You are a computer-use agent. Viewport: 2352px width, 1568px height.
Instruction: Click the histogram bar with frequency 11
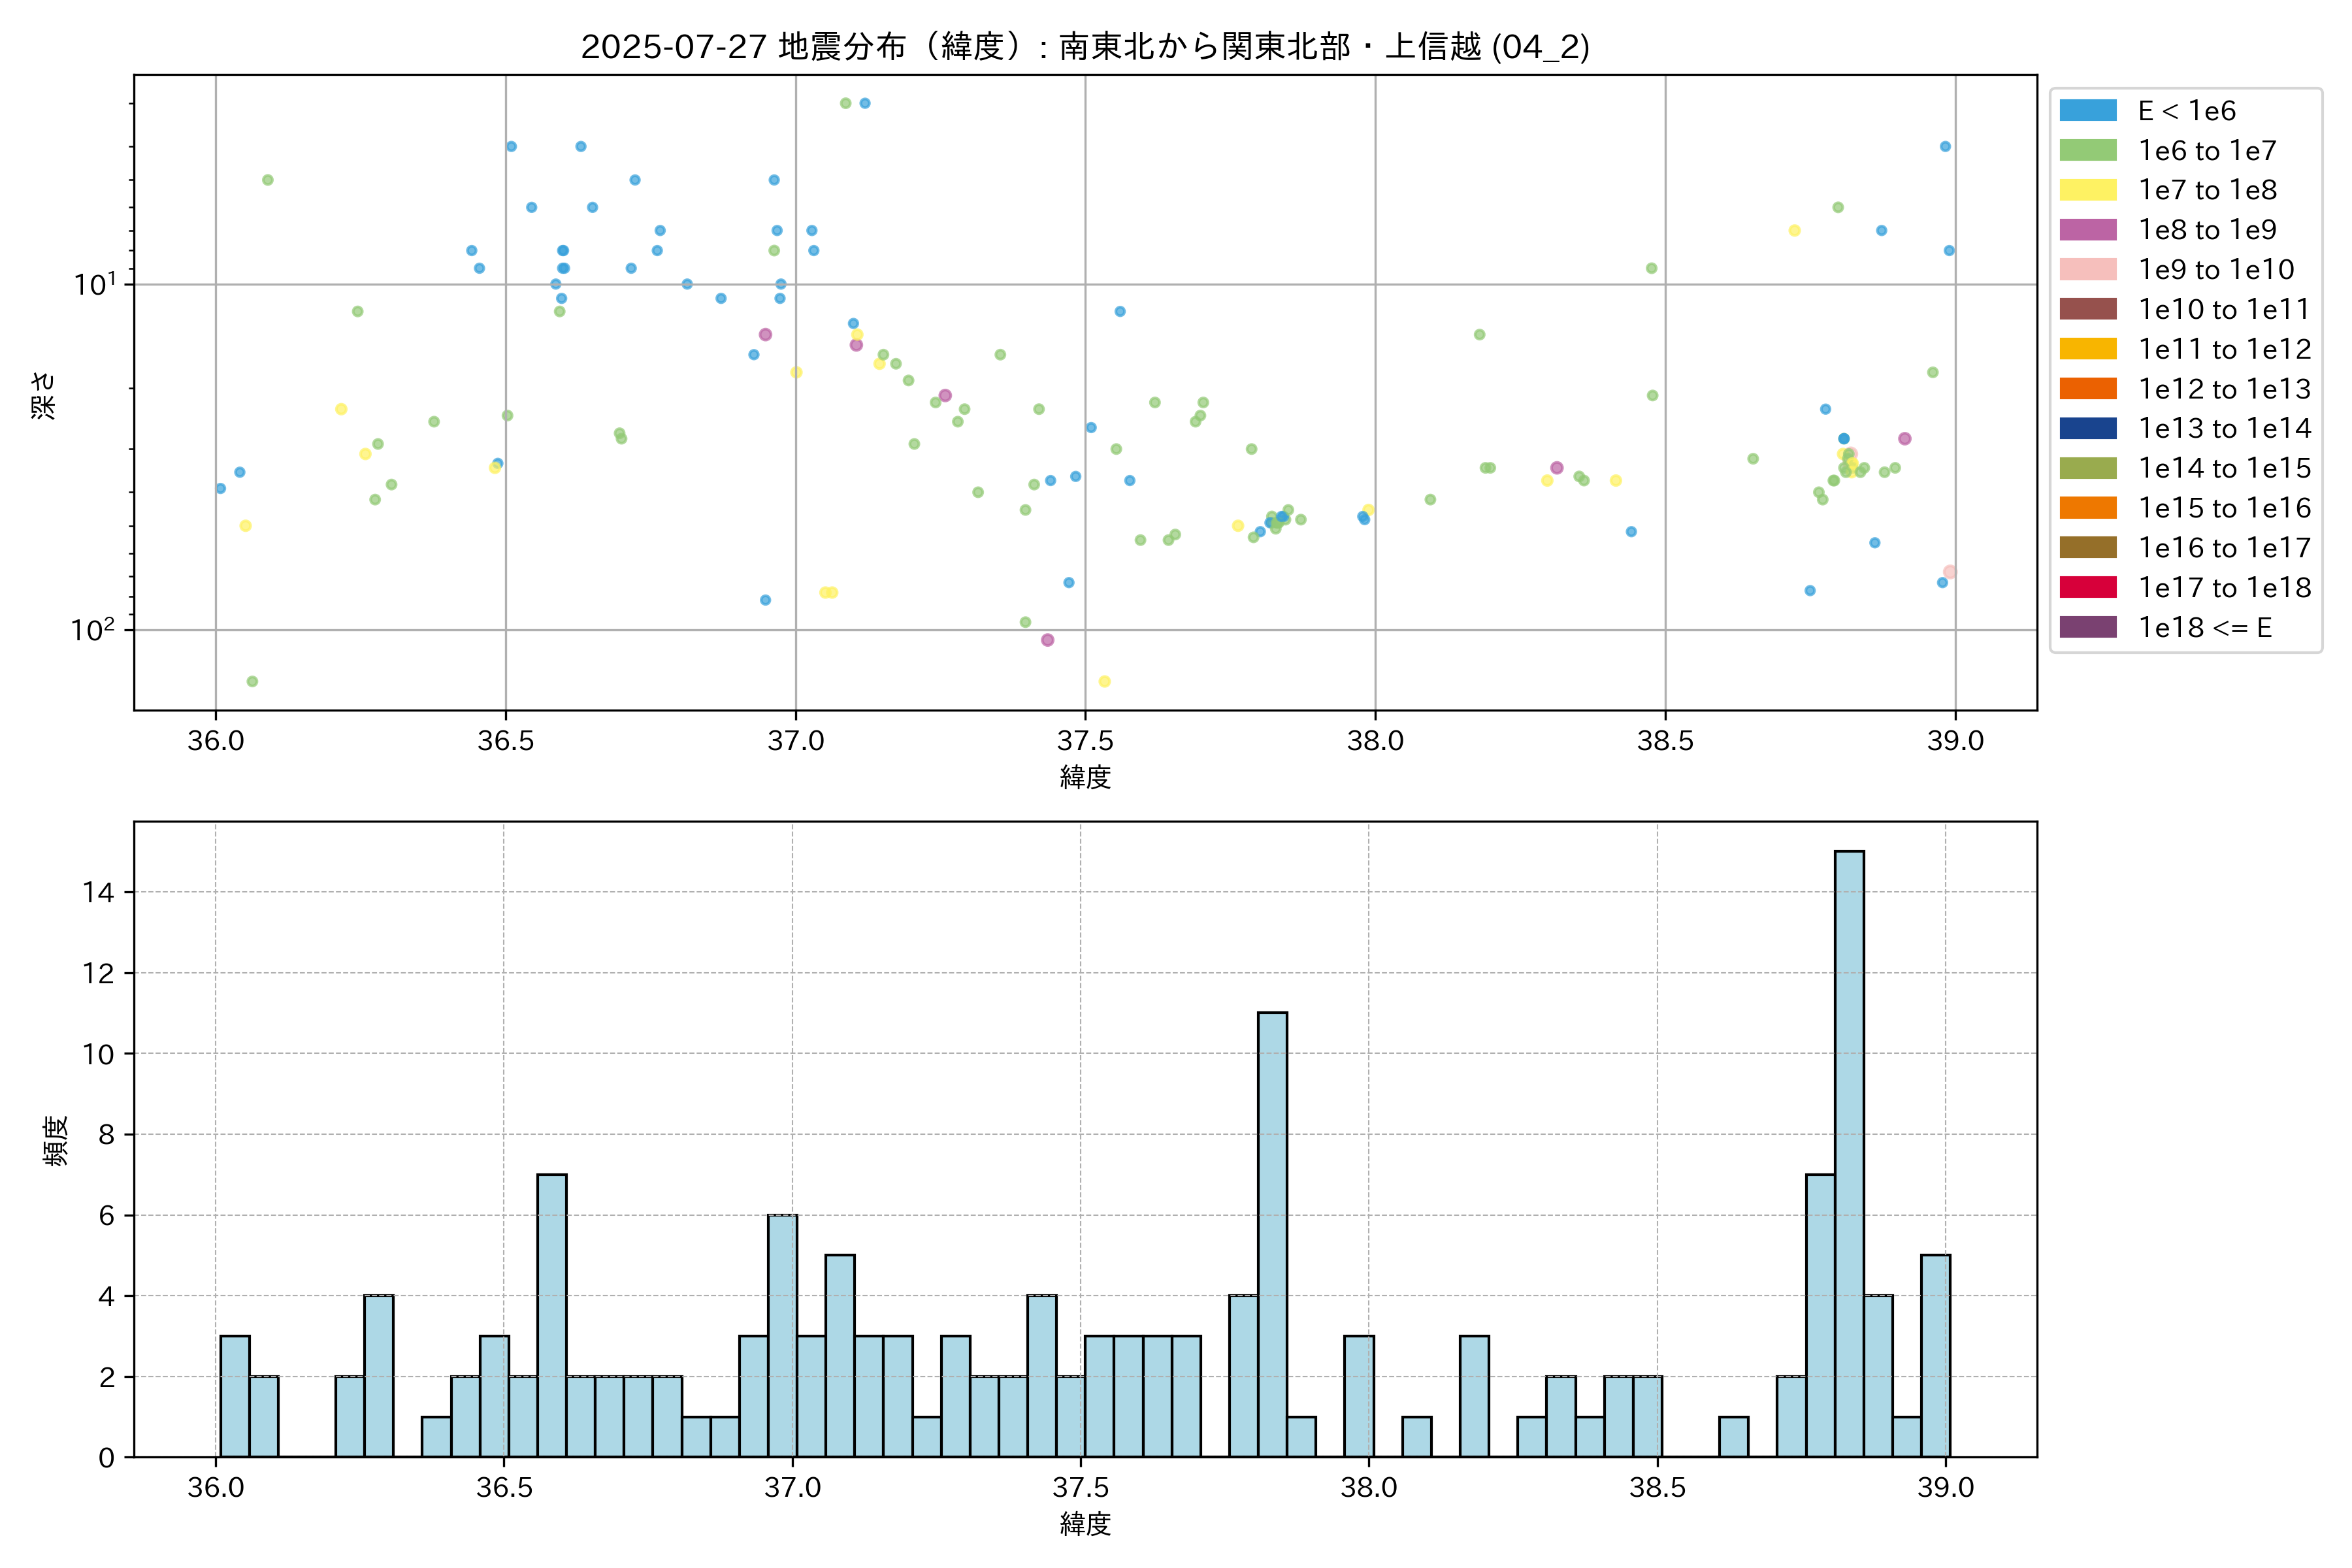pos(1272,1234)
